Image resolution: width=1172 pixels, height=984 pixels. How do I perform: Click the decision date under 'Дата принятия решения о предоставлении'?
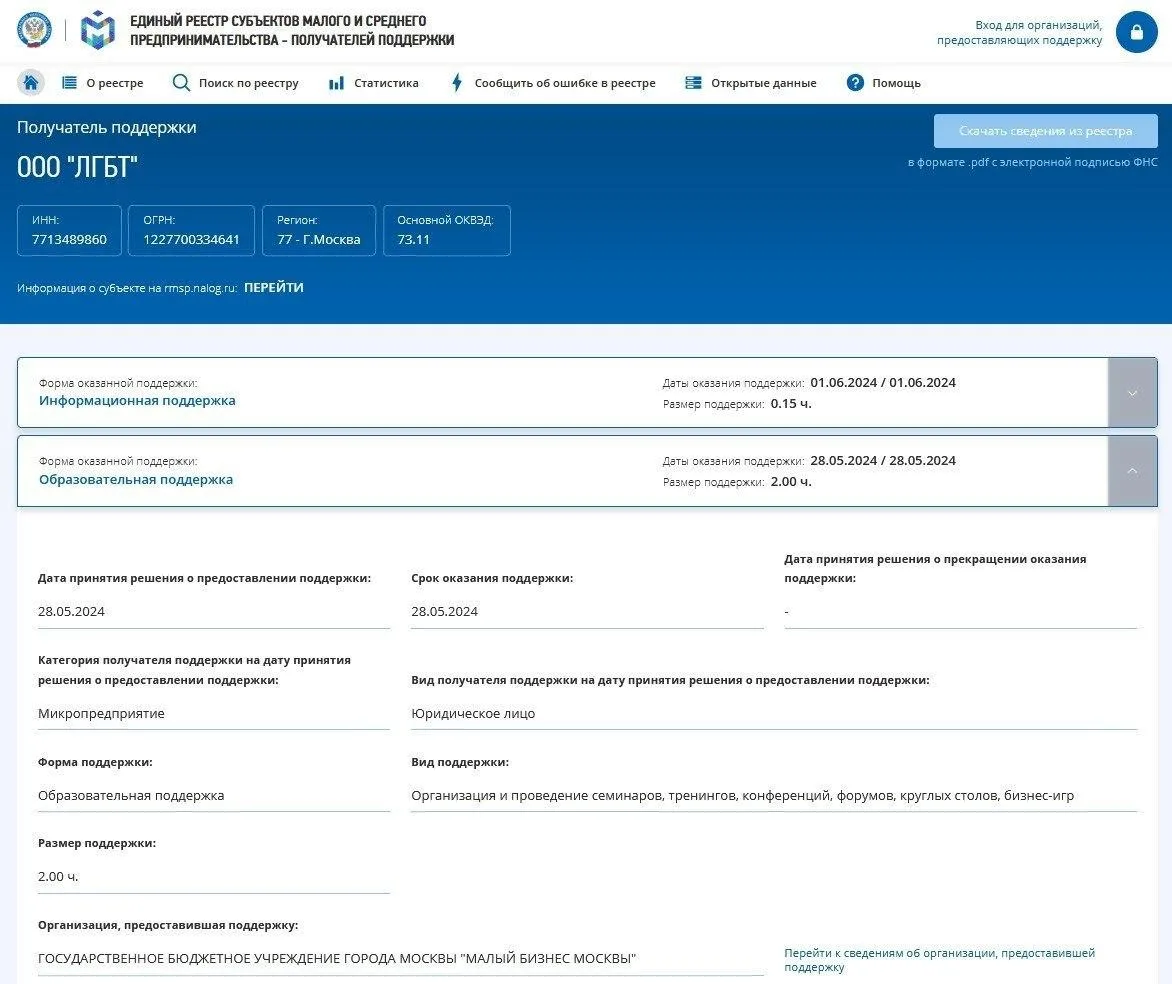point(71,611)
